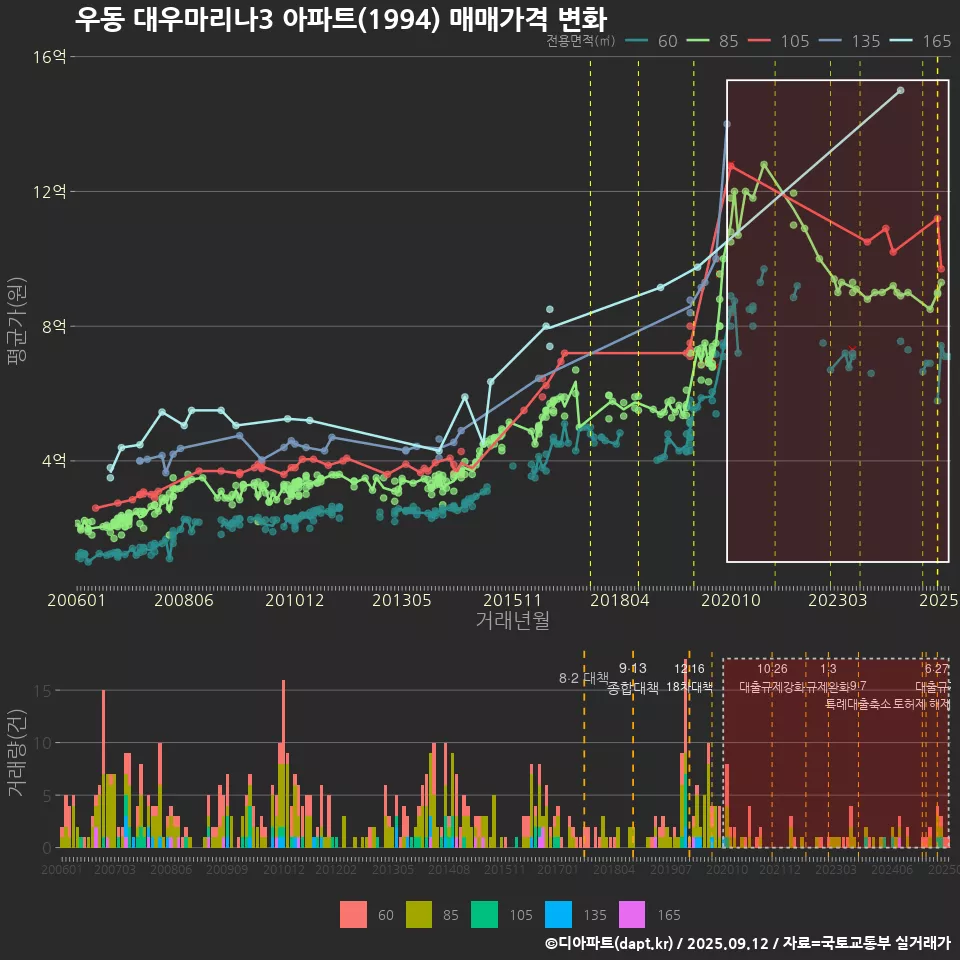Click the blue-gray 135㎡ line legend entry

[x=850, y=41]
